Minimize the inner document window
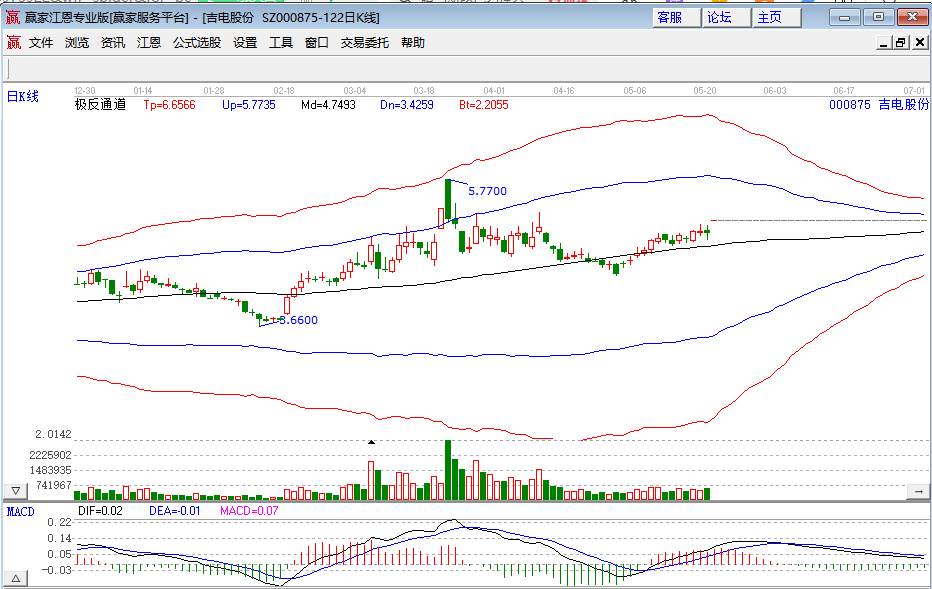This screenshot has width=932, height=589. tap(883, 42)
